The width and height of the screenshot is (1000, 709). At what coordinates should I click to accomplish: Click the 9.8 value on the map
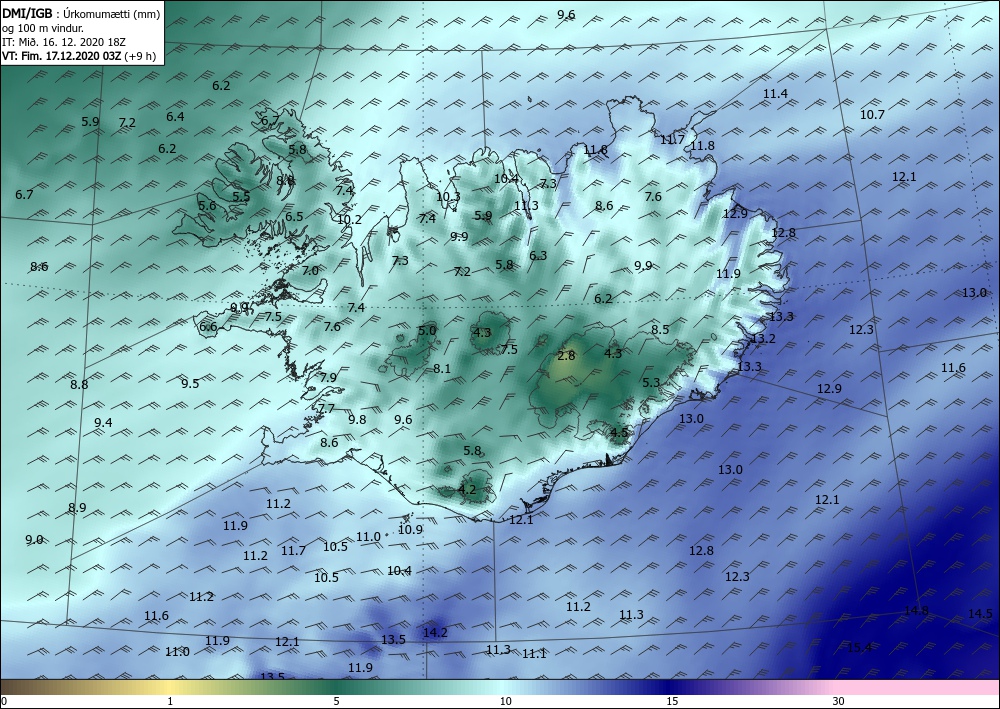(x=357, y=420)
